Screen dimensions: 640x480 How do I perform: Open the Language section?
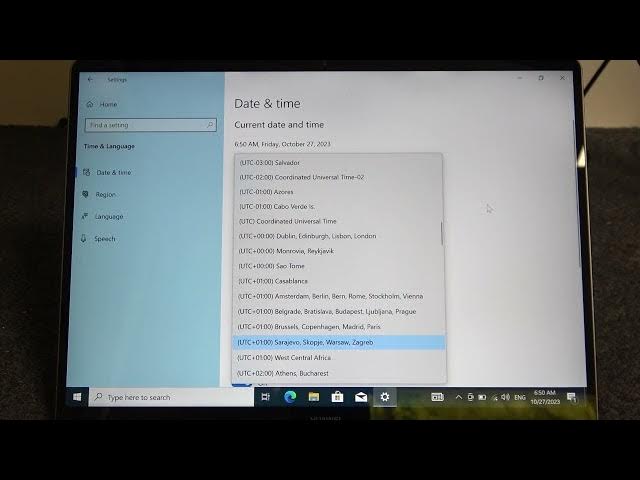tap(102, 217)
